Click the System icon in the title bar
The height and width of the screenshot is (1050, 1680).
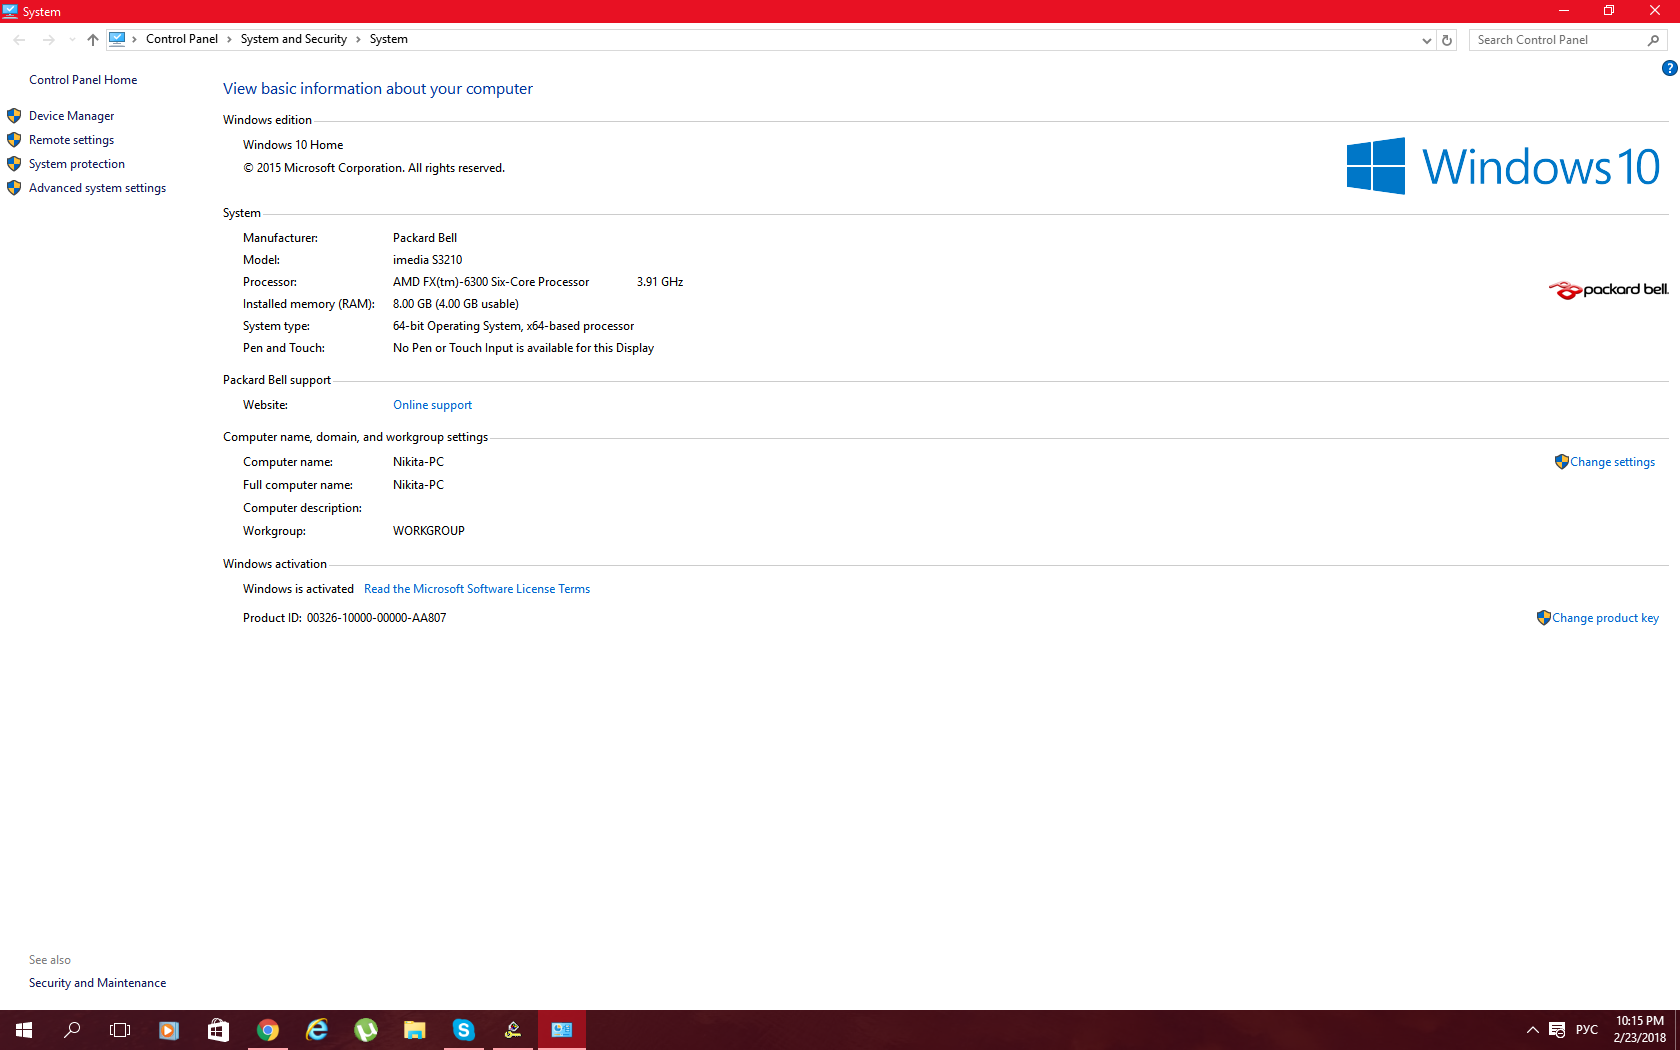coord(10,11)
